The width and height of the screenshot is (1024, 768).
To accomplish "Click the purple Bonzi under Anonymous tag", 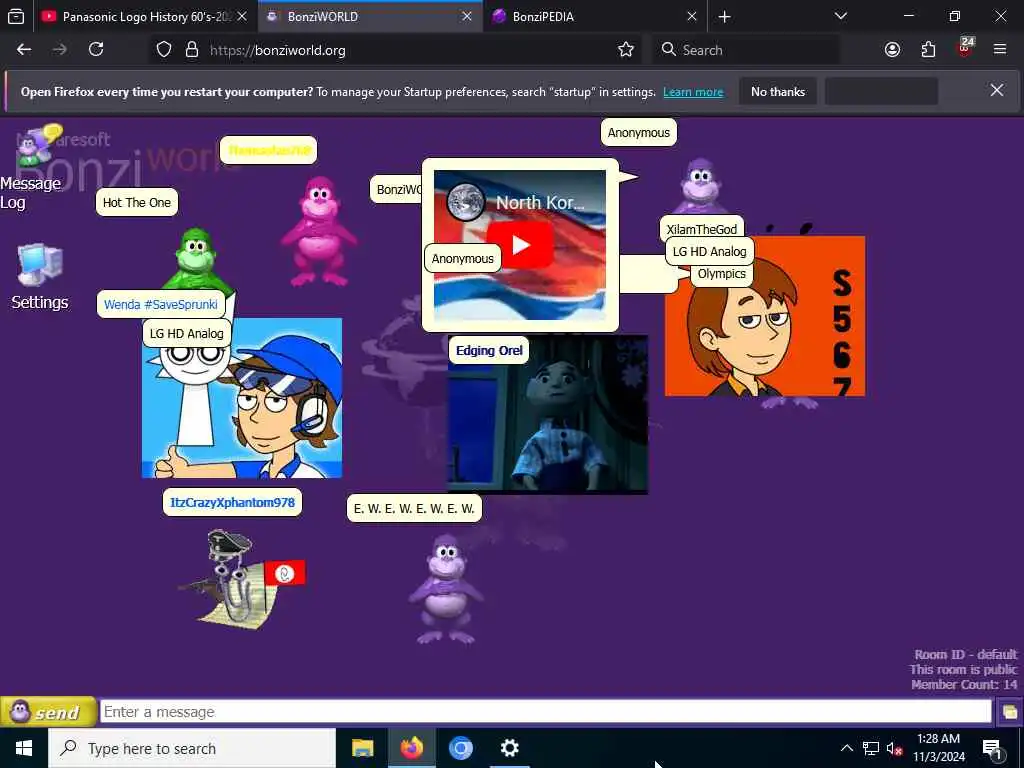I will pyautogui.click(x=700, y=185).
